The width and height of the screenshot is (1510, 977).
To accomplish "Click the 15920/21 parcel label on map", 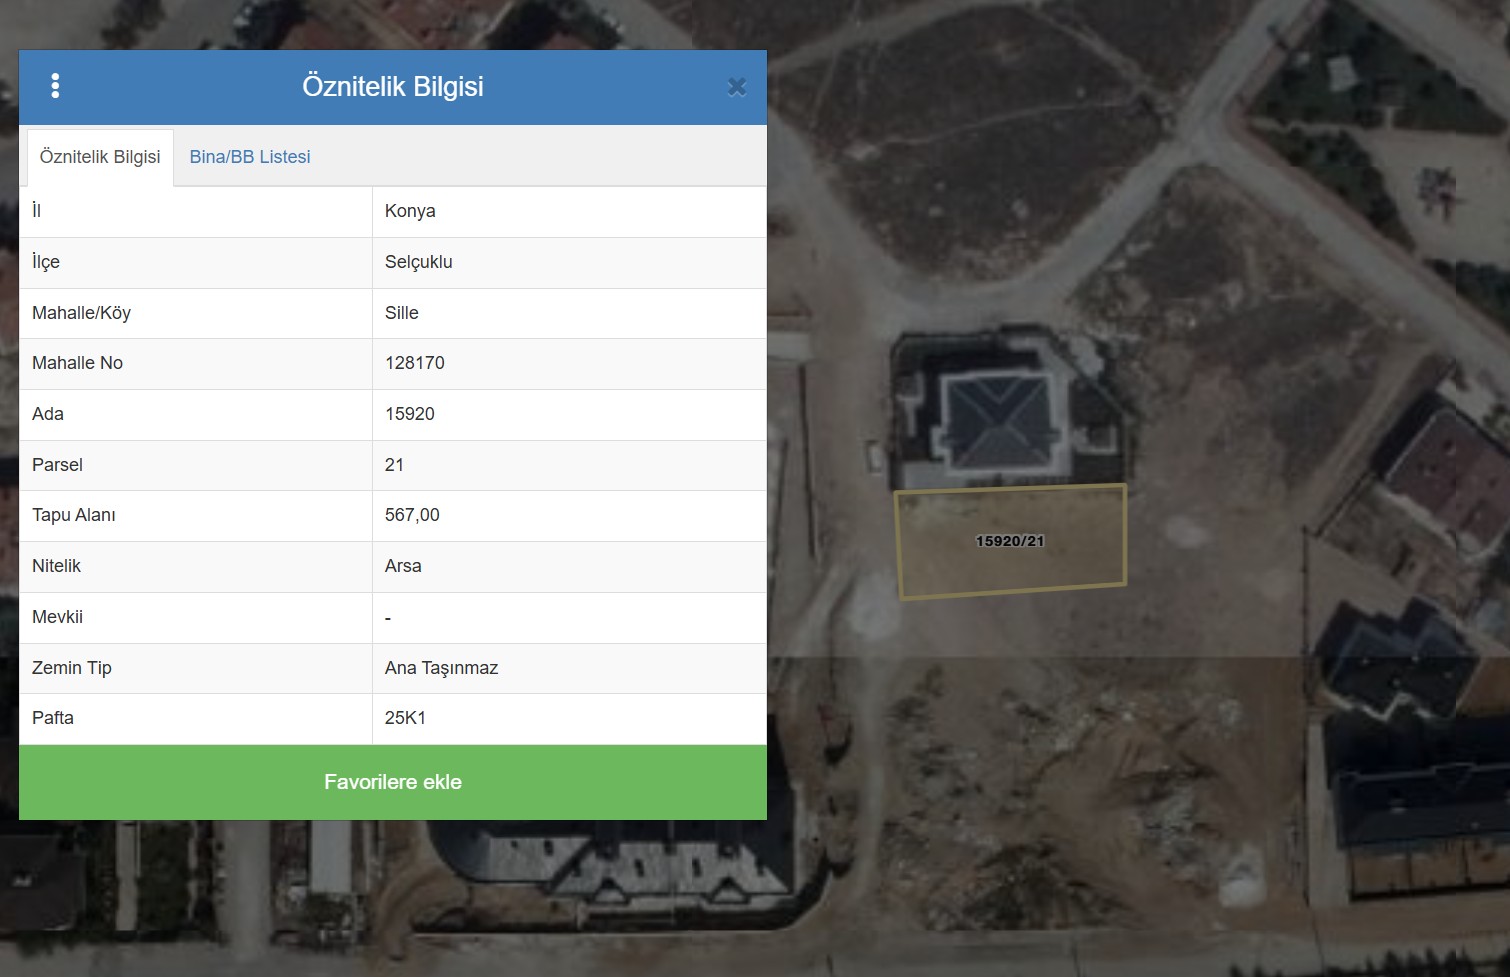I will [1010, 541].
